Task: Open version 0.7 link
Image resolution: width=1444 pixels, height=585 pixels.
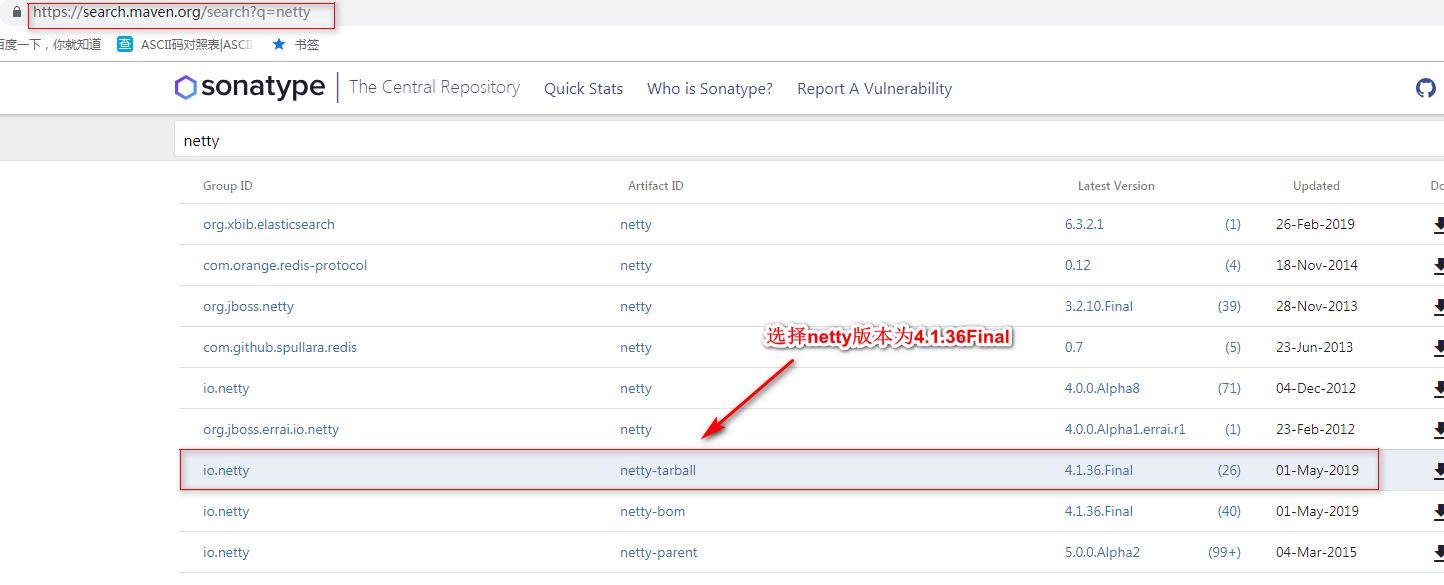Action: tap(1074, 347)
